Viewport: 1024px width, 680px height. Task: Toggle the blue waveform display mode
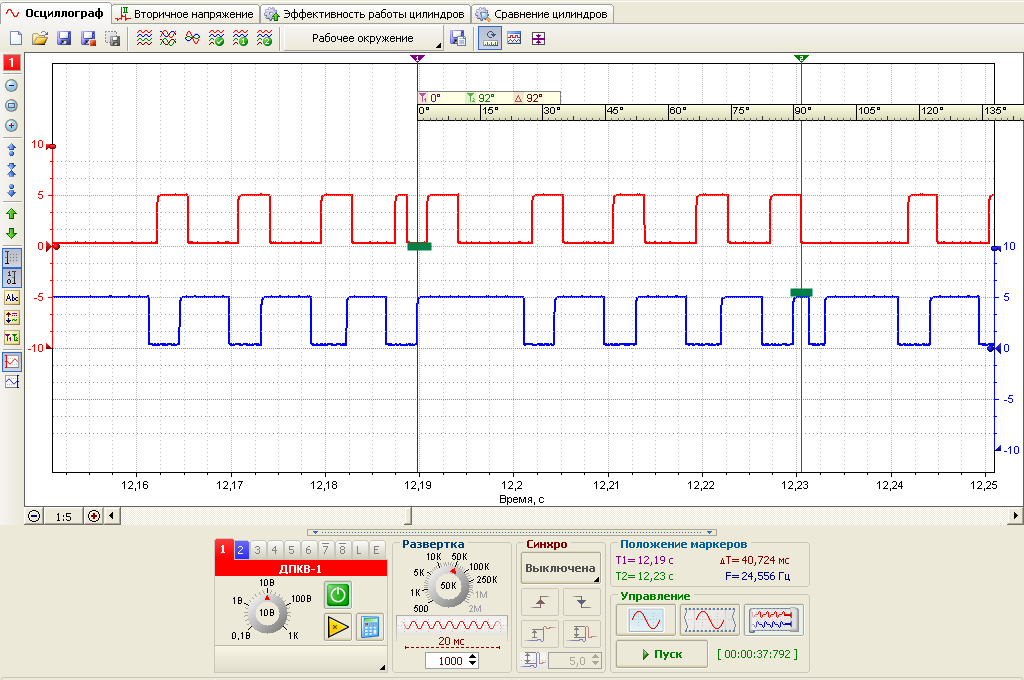pyautogui.click(x=12, y=382)
